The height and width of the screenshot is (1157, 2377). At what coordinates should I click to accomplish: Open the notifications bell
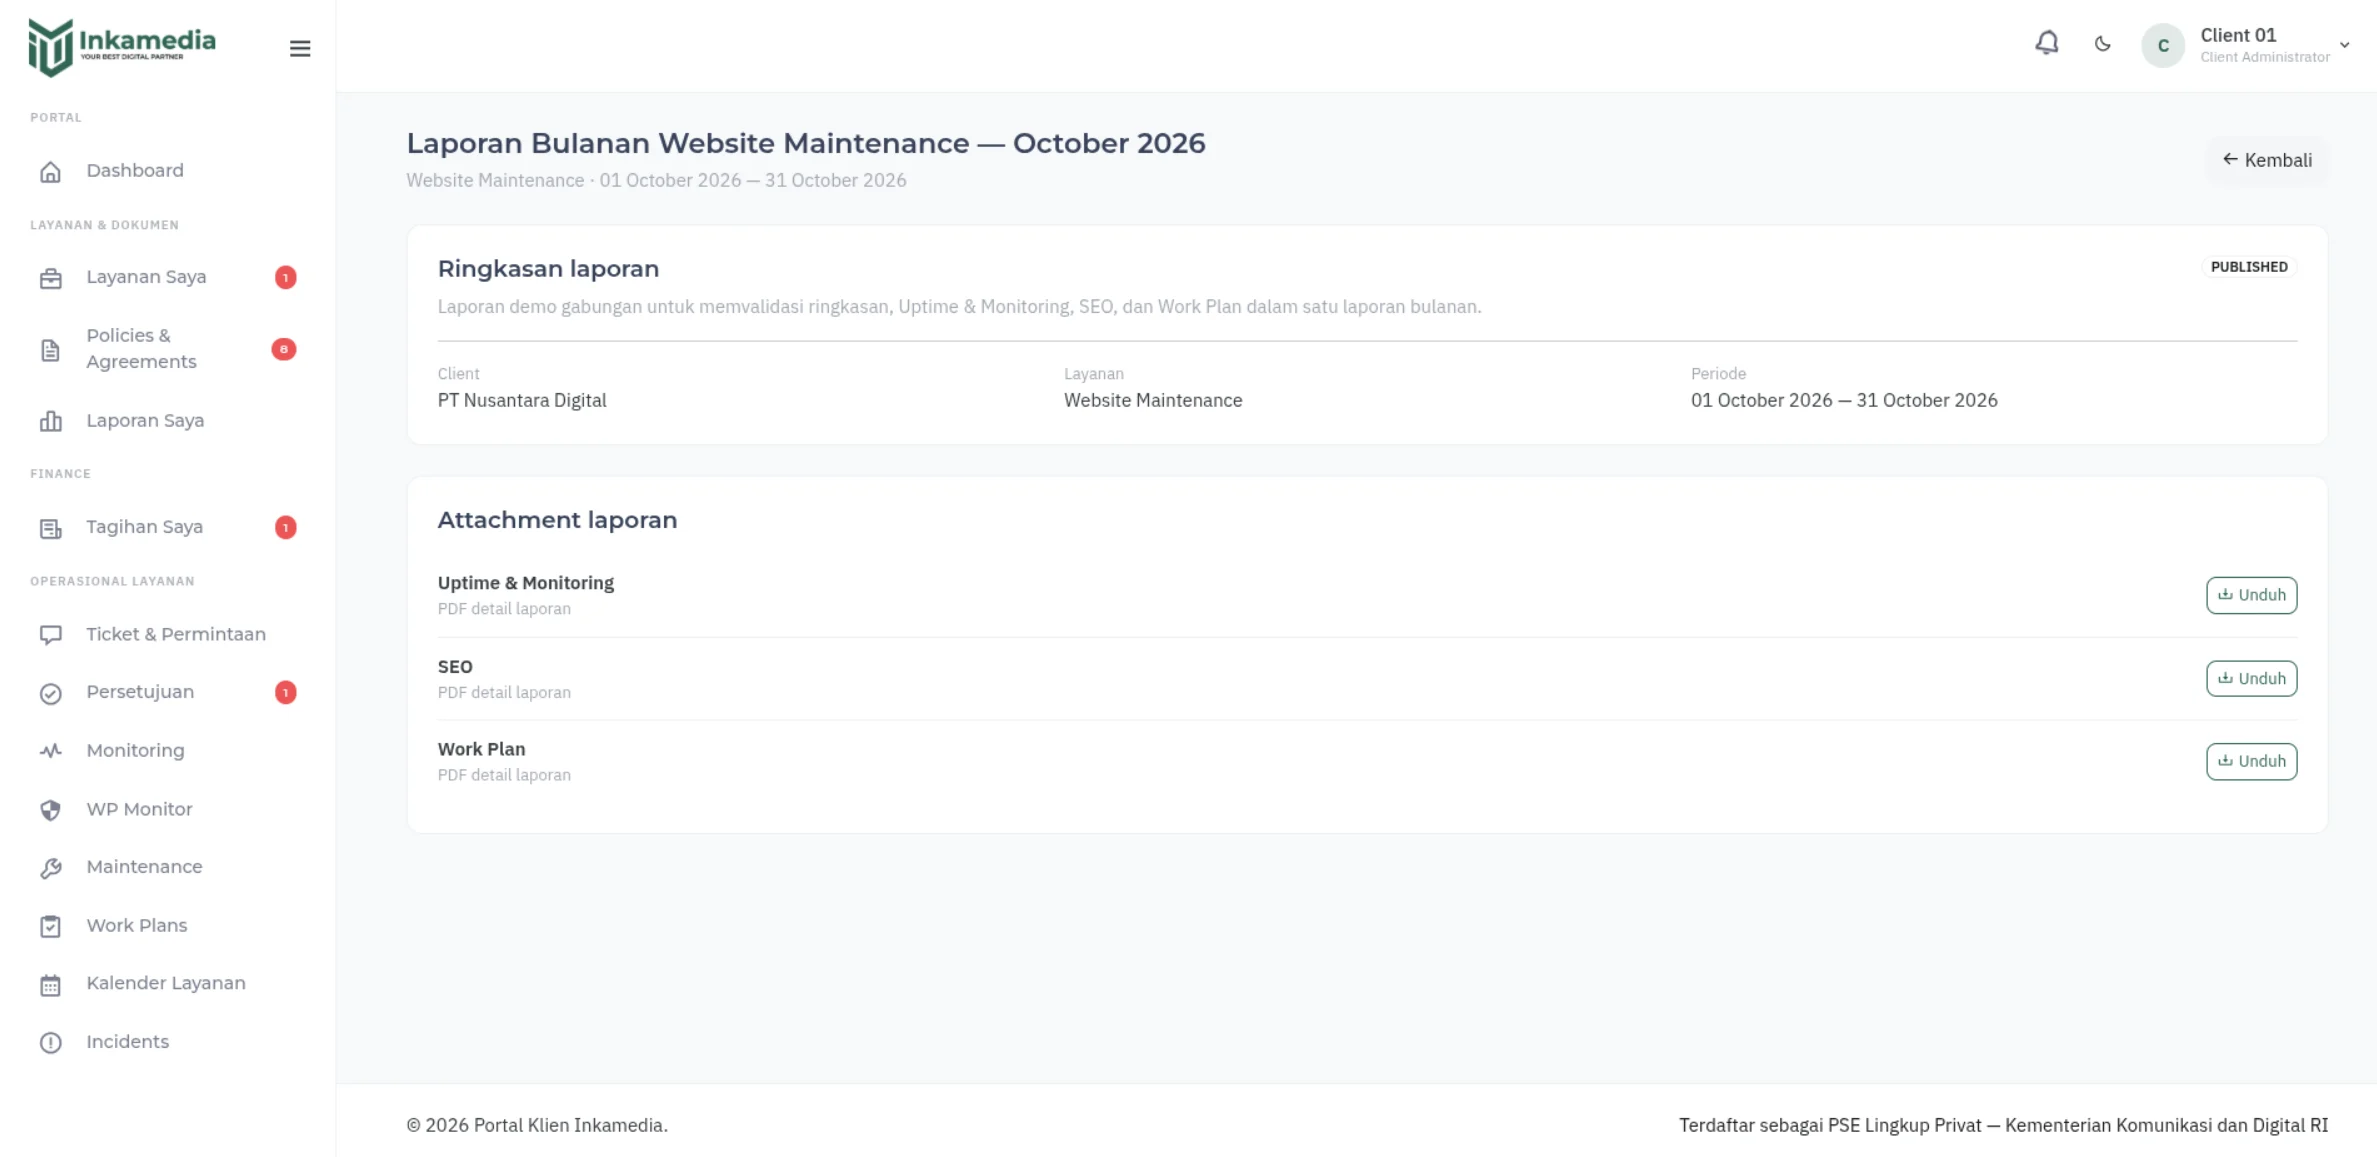coord(2047,44)
